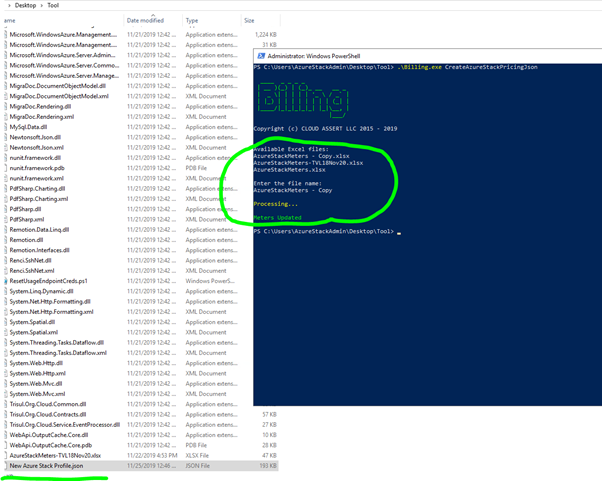This screenshot has height=481, width=602.
Task: Select Microsoft.WindowsAzure.Server.Admin... file
Action: (x=63, y=55)
